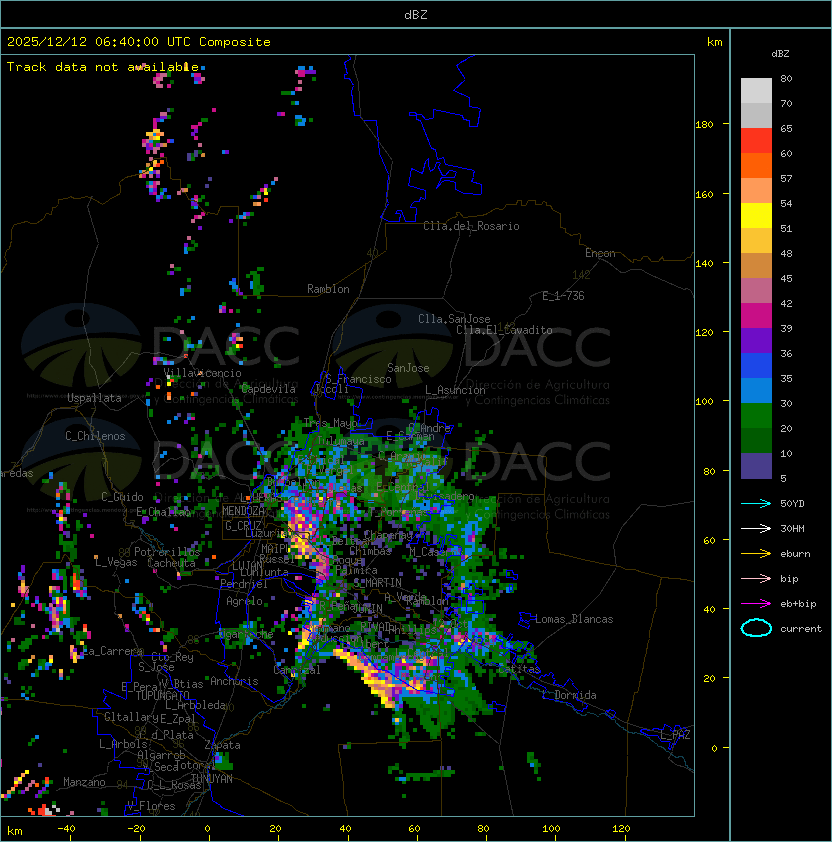Pick the orange swatch between 60 and 57
Image resolution: width=832 pixels, height=842 pixels.
pos(756,165)
